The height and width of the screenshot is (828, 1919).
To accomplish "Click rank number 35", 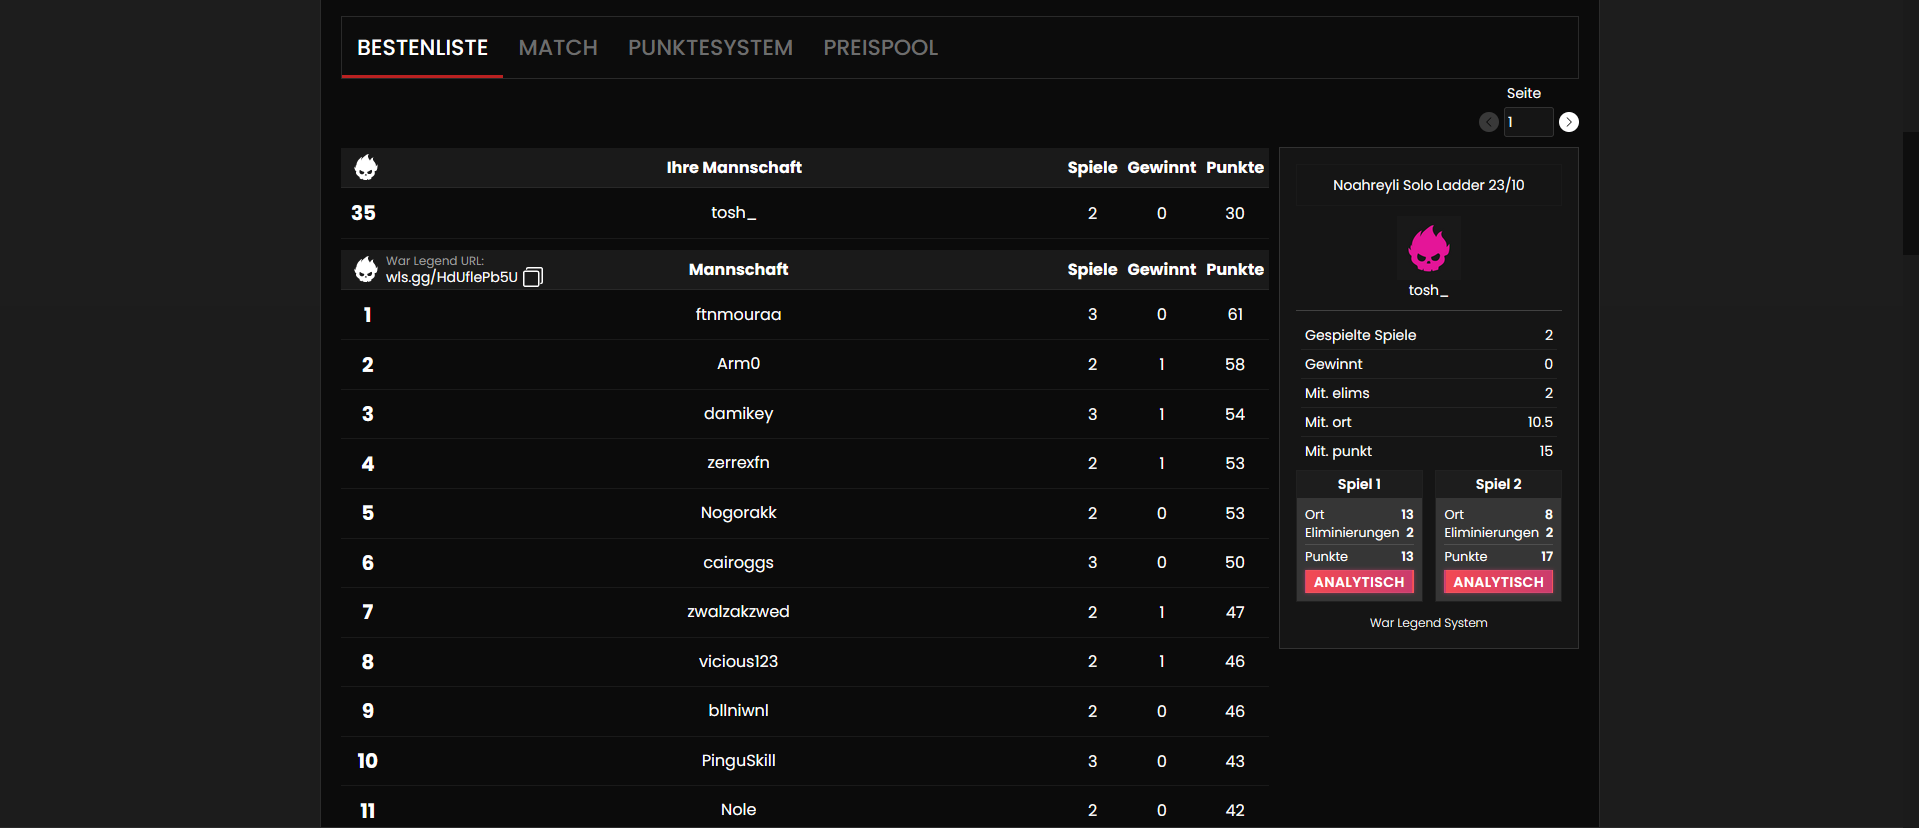I will coord(363,213).
